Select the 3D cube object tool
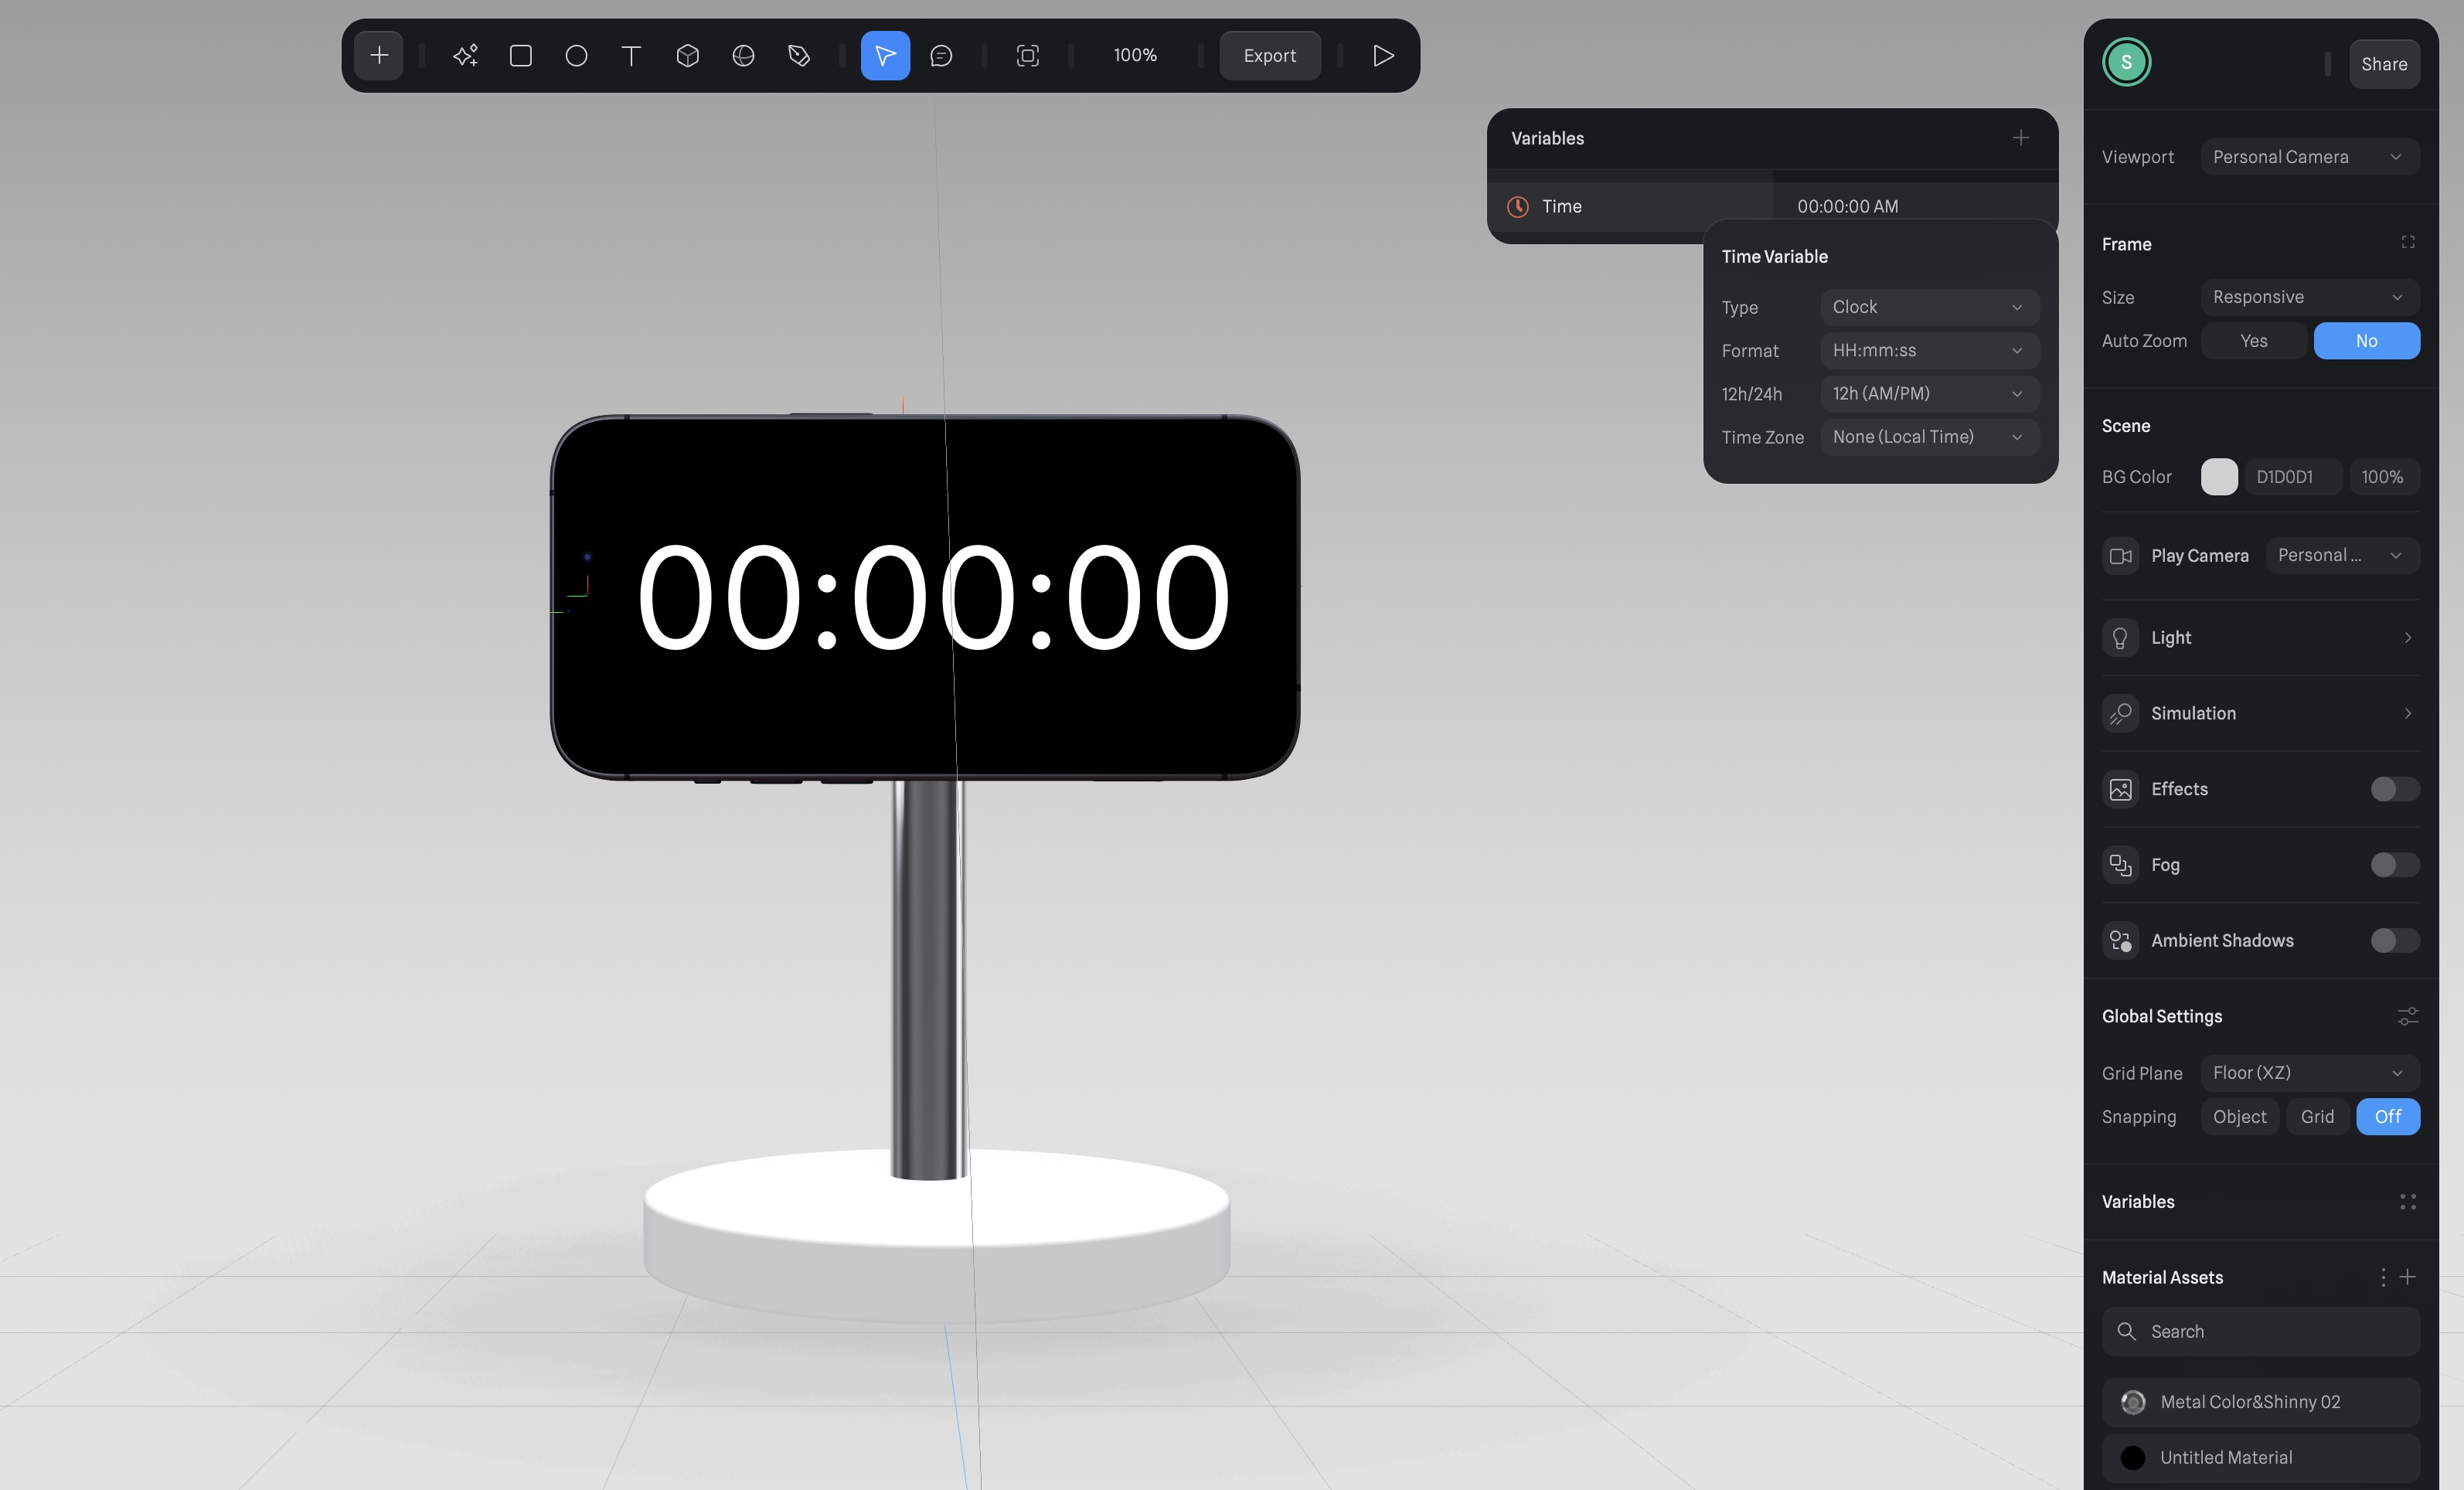The height and width of the screenshot is (1490, 2464). (687, 56)
